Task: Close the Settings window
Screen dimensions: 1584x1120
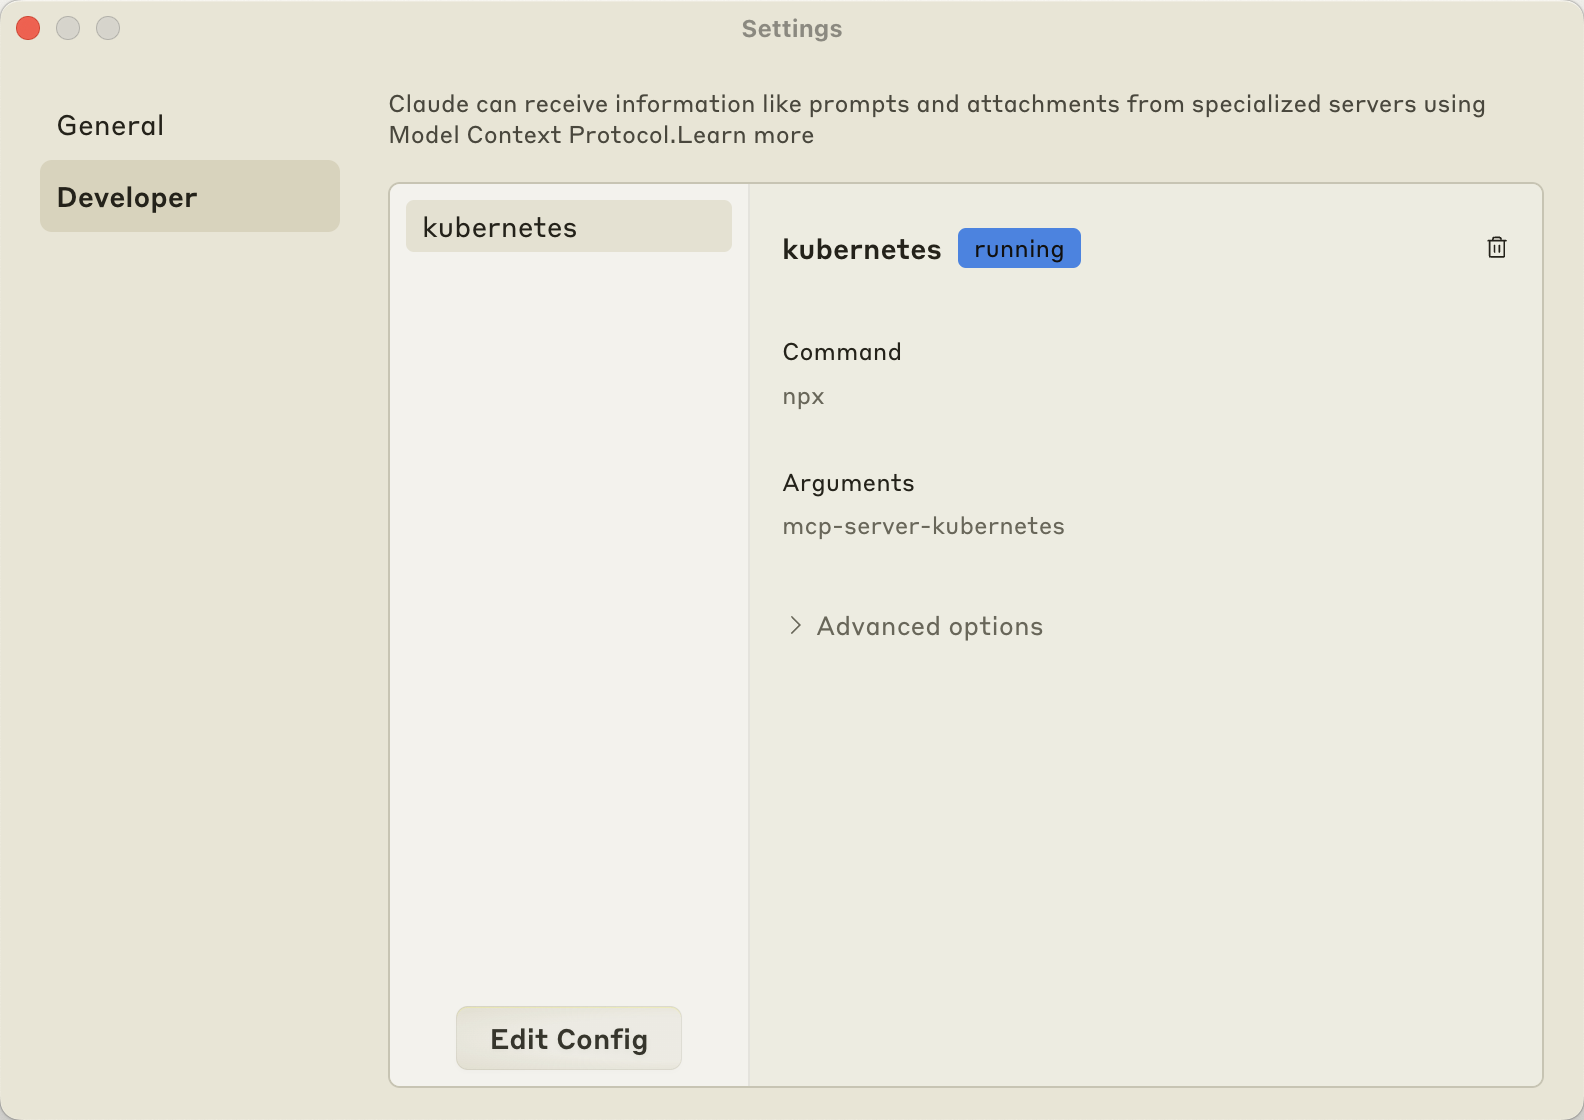Action: click(28, 28)
